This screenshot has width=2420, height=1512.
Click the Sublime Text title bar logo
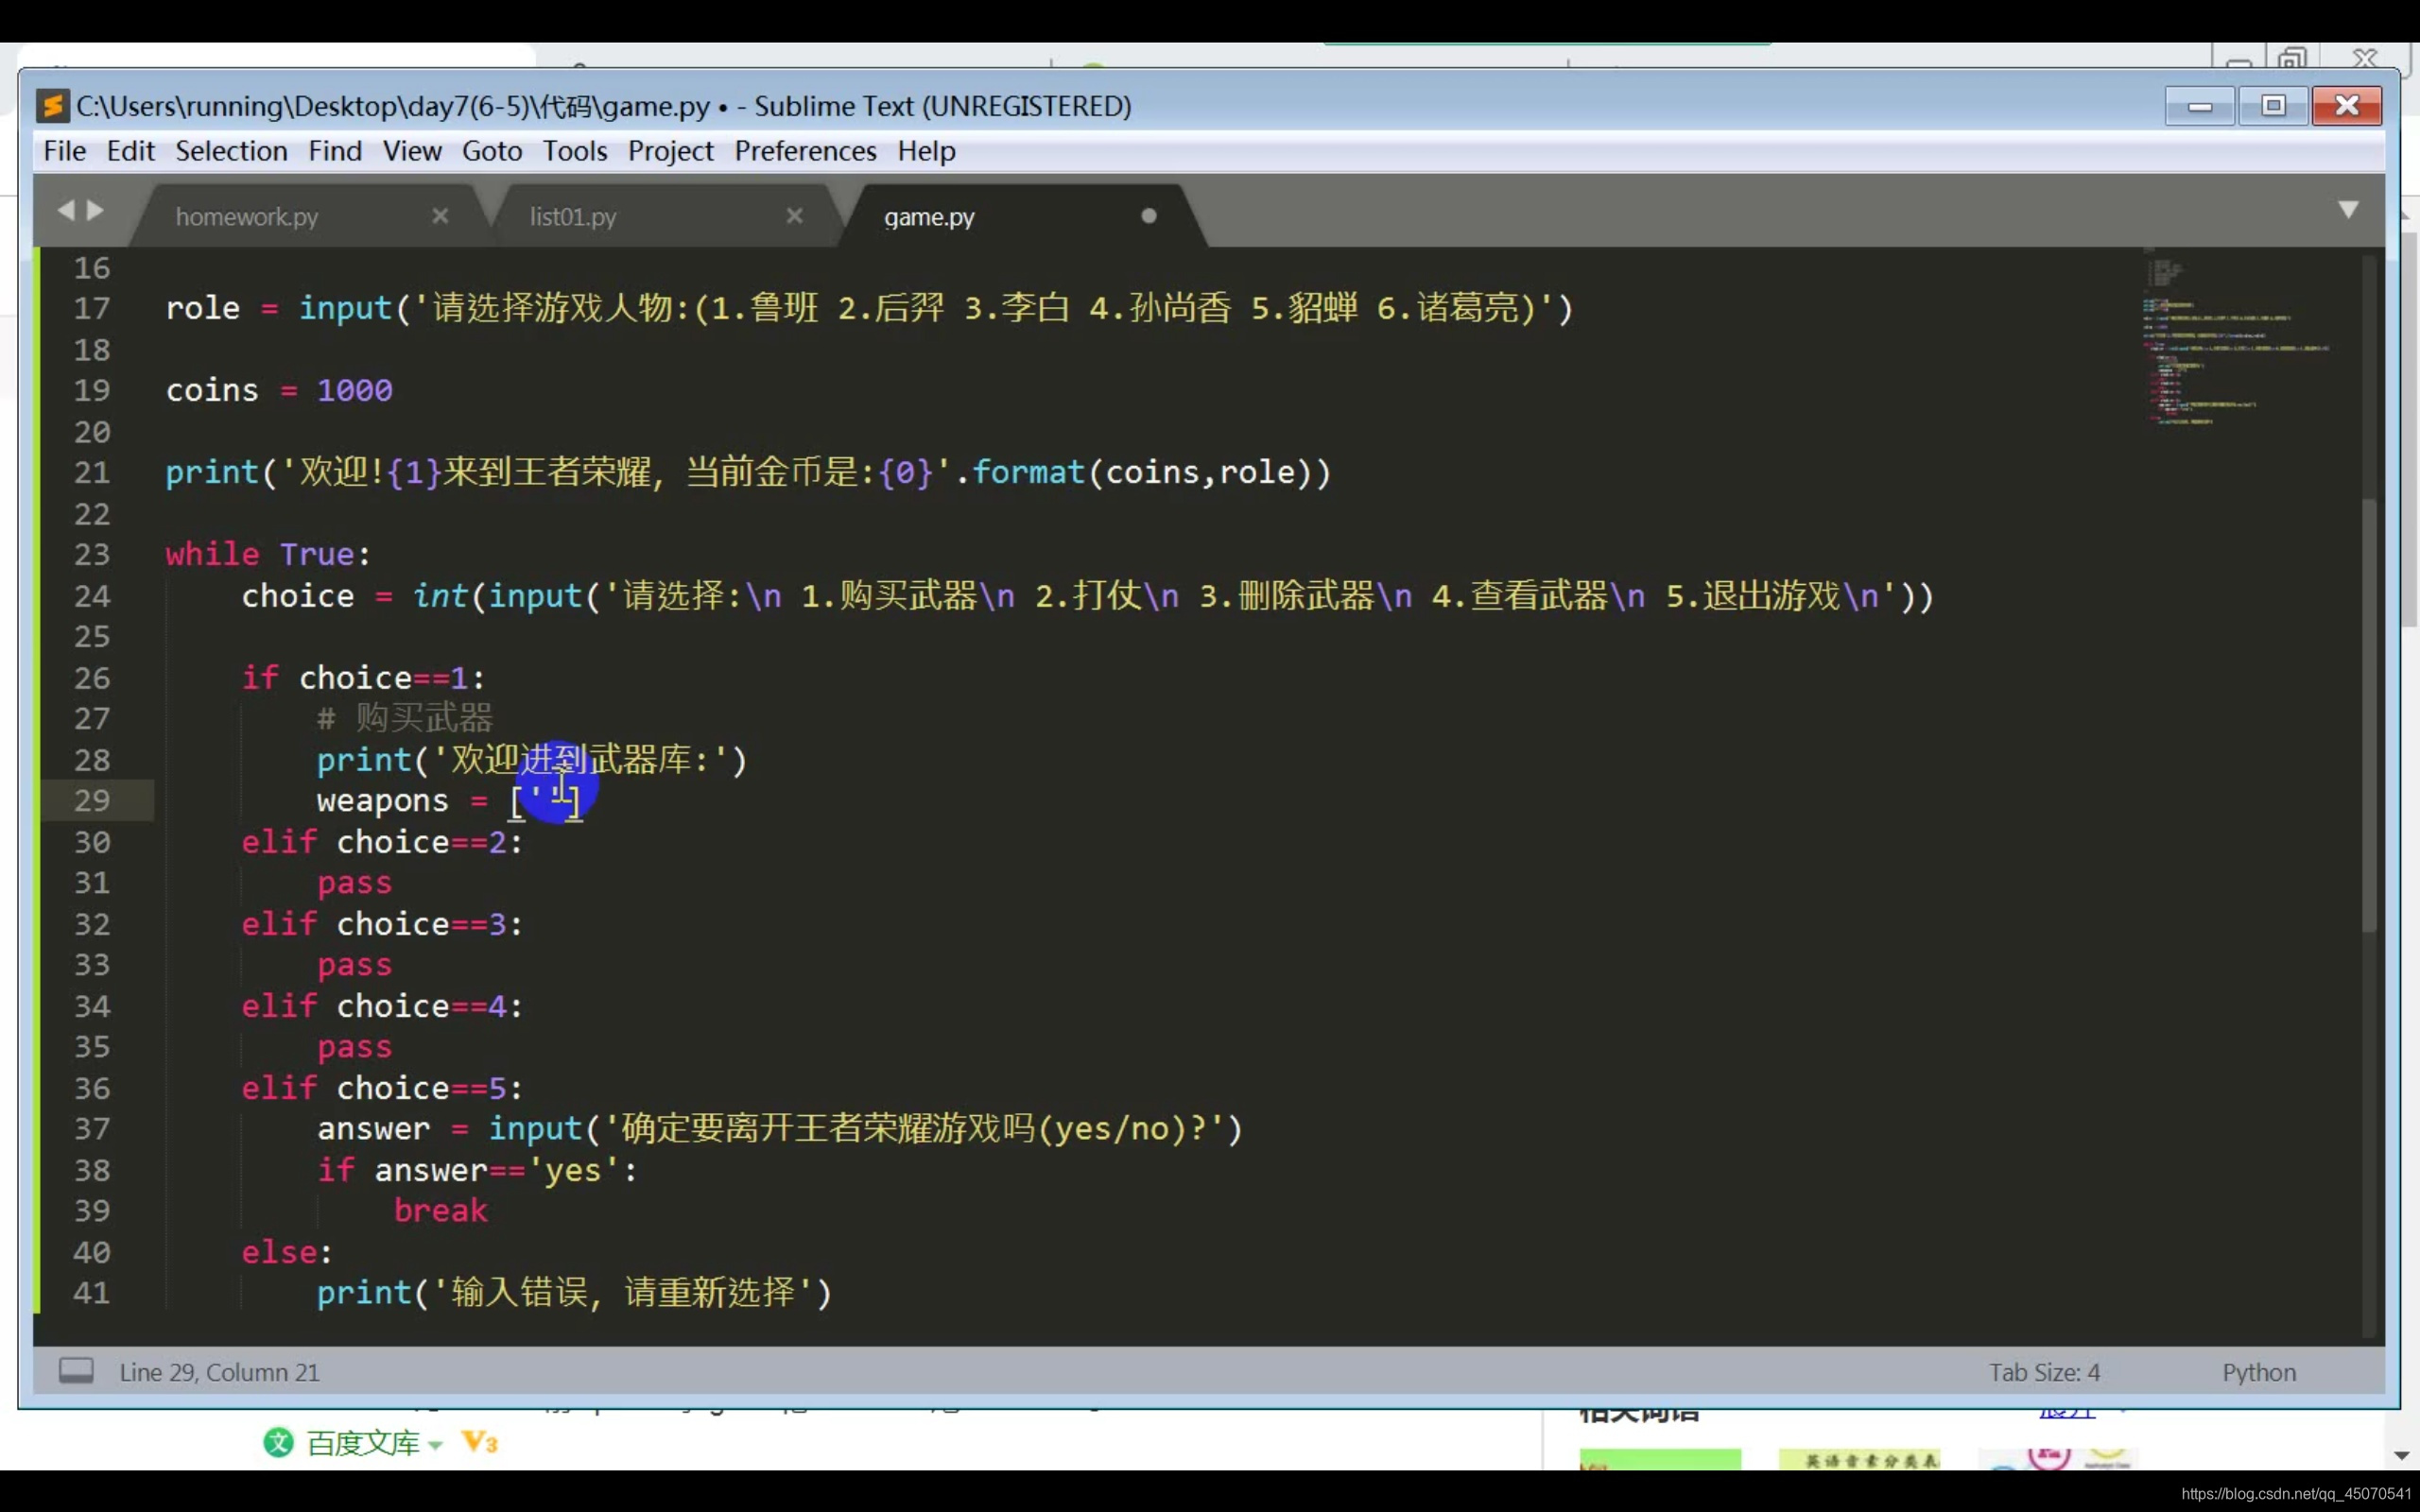52,106
